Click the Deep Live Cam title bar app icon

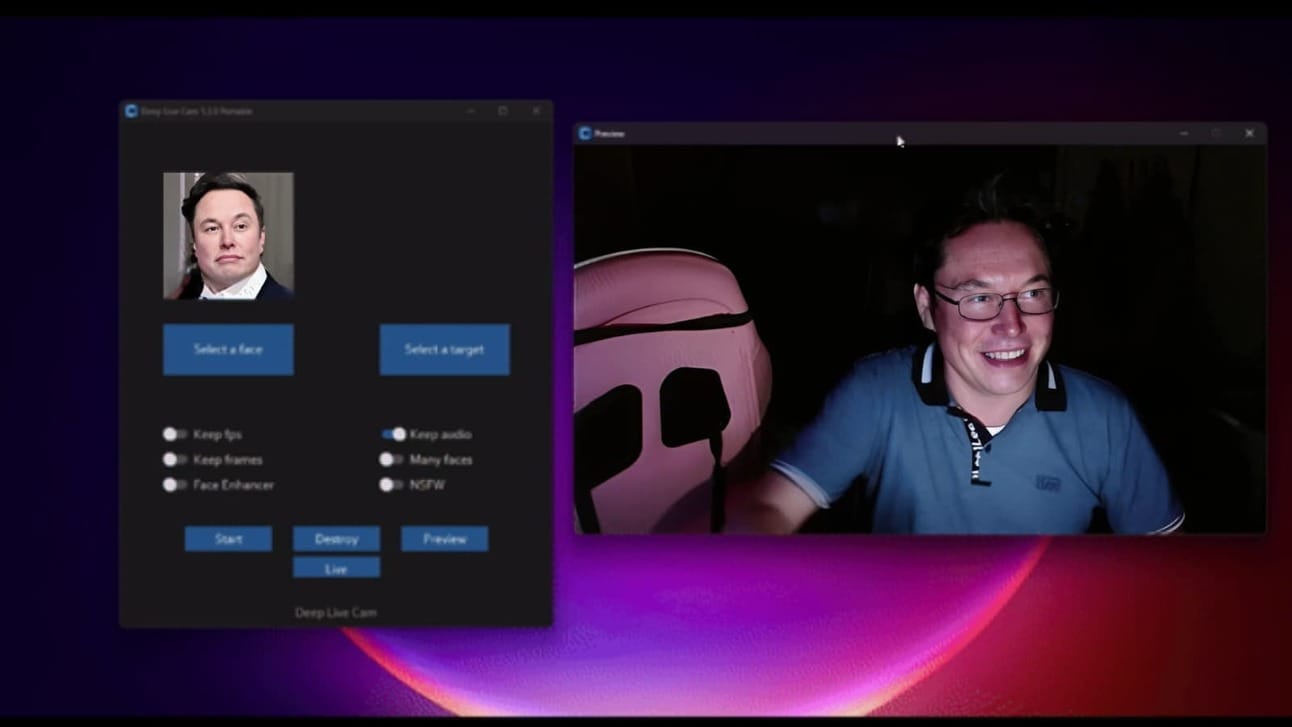pos(131,111)
